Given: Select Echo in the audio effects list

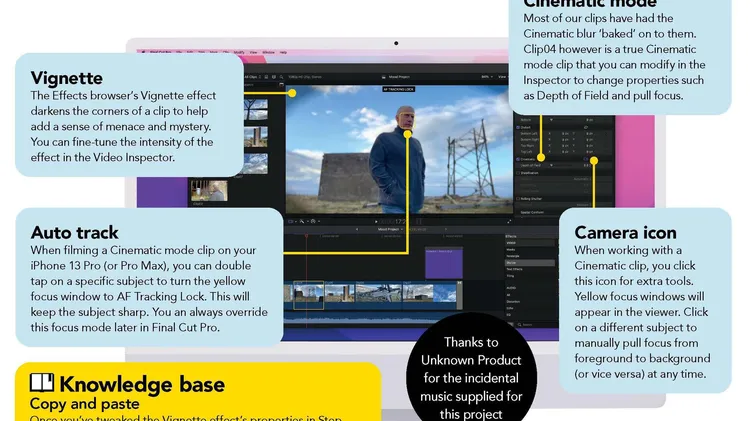Looking at the screenshot, I should 510,308.
